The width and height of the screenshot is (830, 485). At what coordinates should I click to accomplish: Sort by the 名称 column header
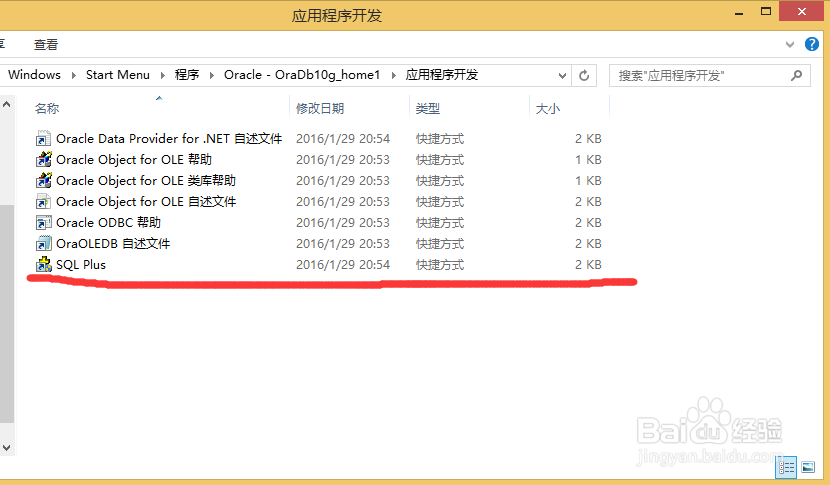(x=47, y=109)
